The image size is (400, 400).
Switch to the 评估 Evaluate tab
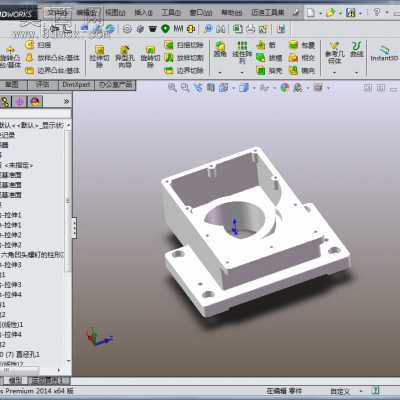[43, 85]
